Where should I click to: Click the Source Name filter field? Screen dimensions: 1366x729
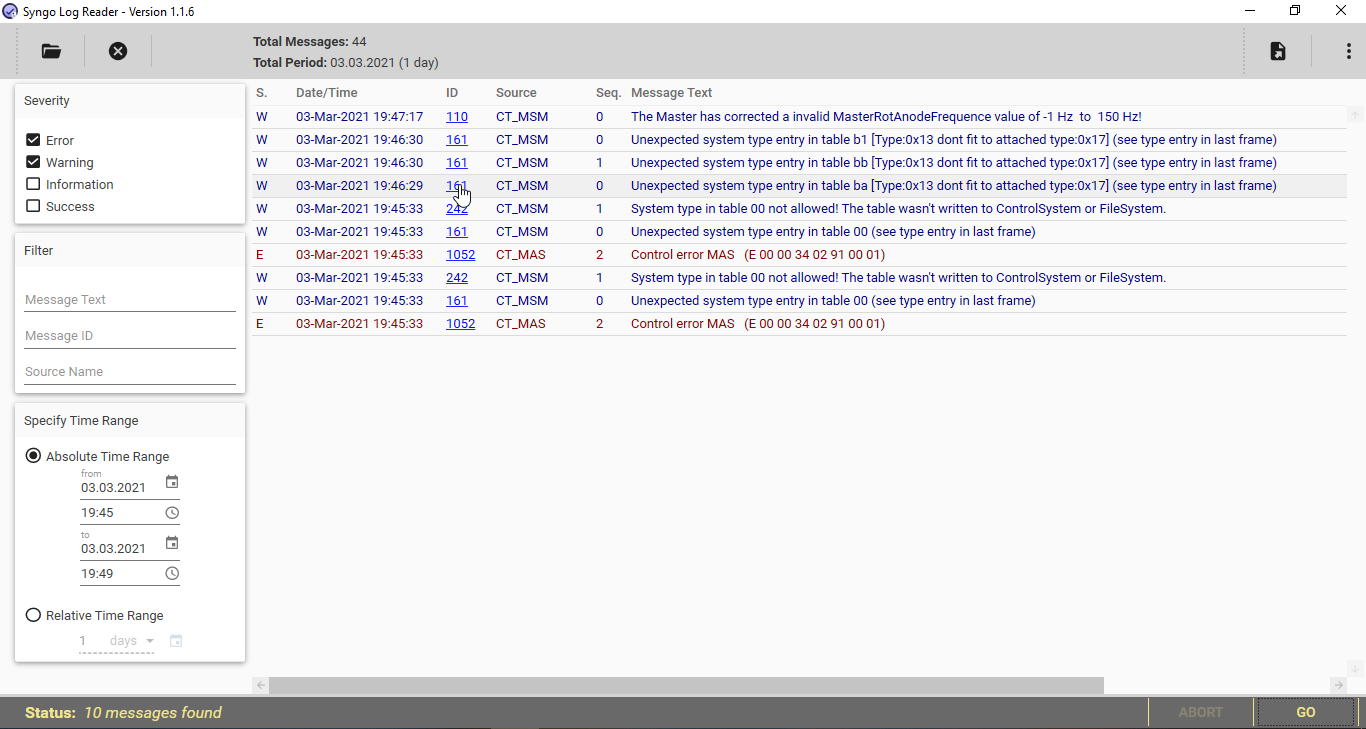pyautogui.click(x=130, y=372)
